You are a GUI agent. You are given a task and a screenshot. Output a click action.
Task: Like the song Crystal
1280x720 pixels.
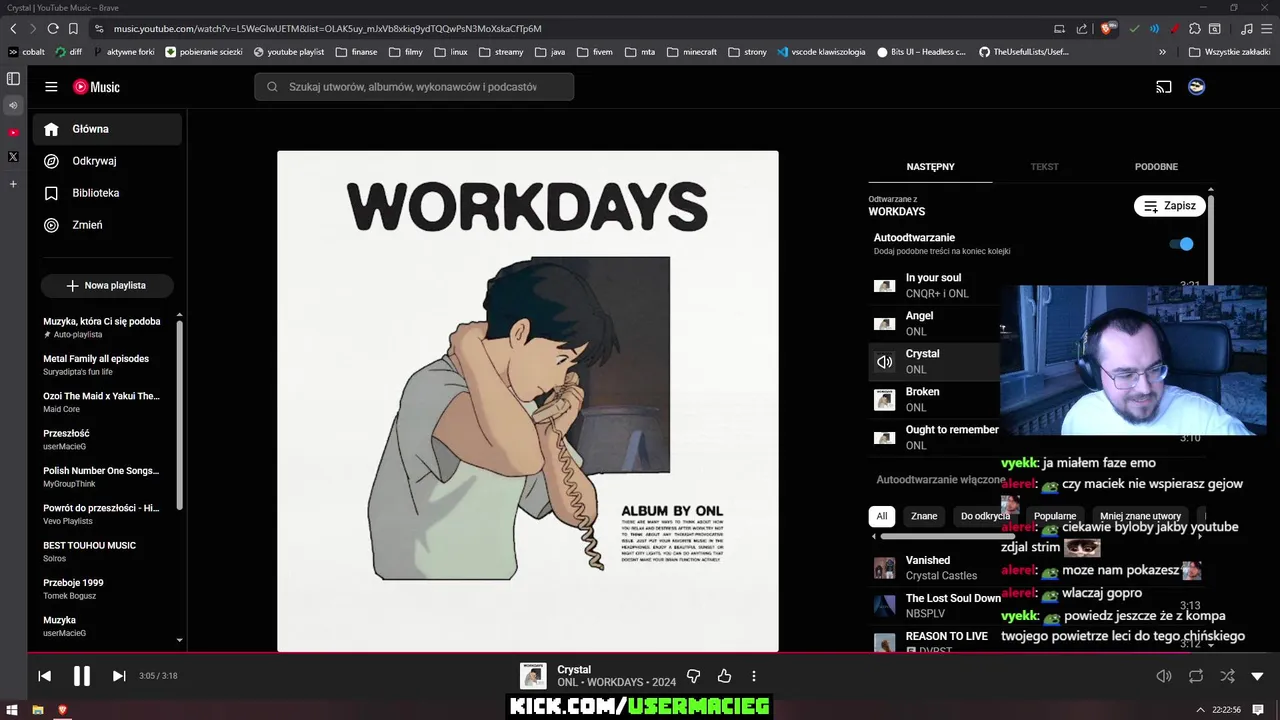(724, 676)
